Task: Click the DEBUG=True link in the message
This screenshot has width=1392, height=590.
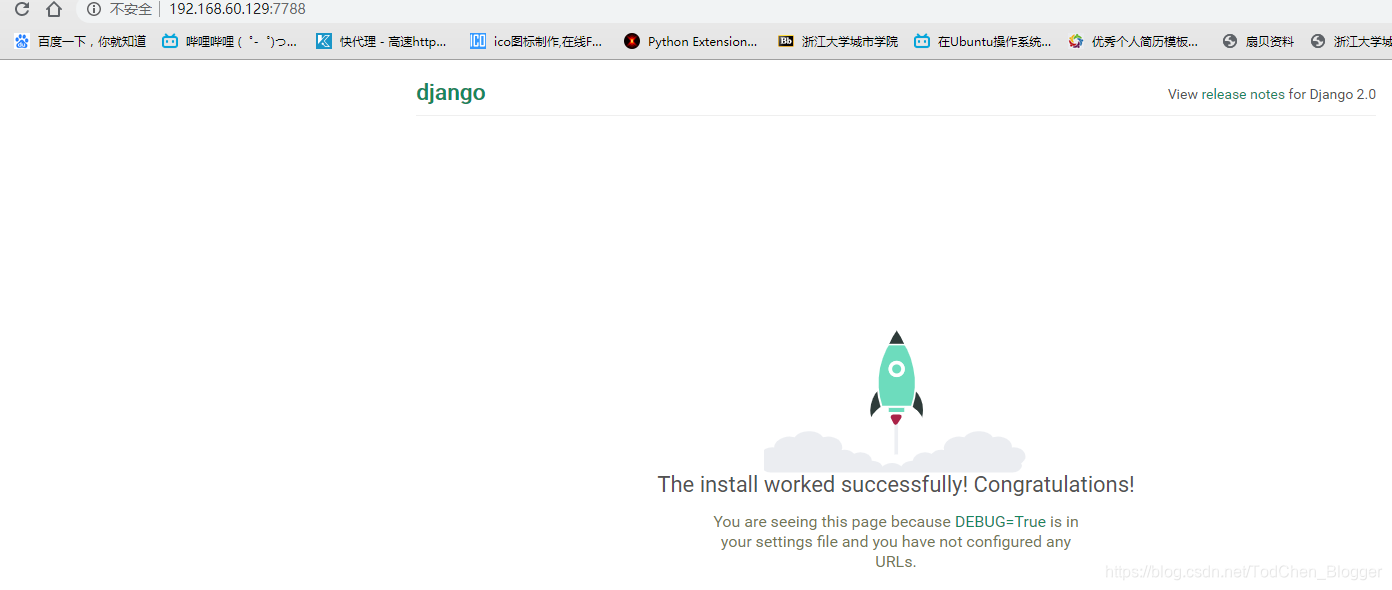Action: [x=1000, y=522]
